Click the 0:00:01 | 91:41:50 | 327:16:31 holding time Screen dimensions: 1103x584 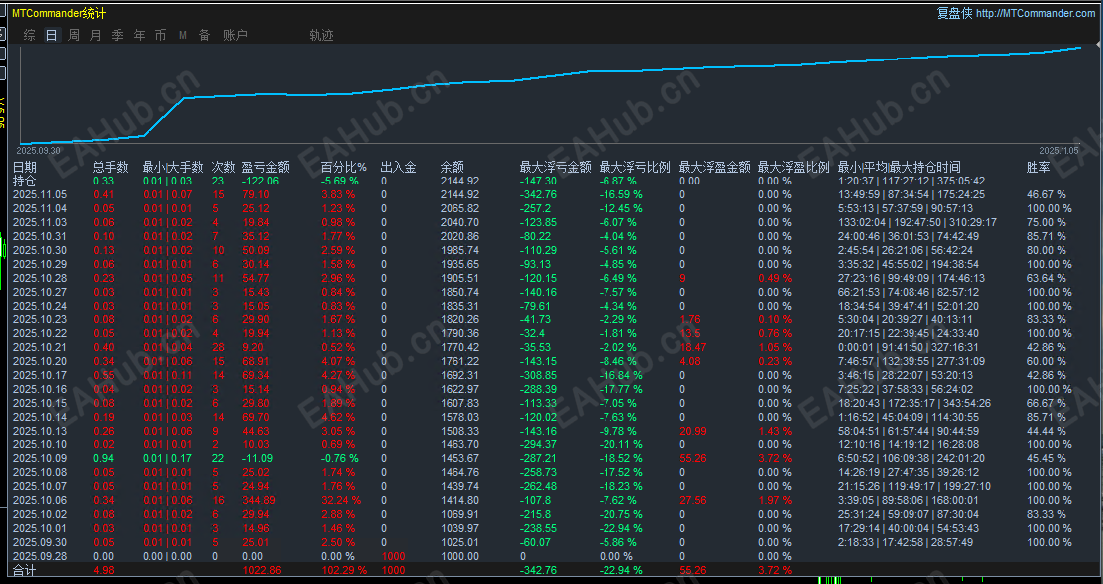pyautogui.click(x=908, y=347)
